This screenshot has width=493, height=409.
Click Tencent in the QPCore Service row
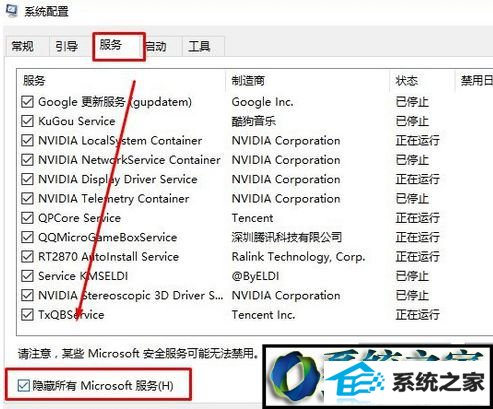(252, 218)
